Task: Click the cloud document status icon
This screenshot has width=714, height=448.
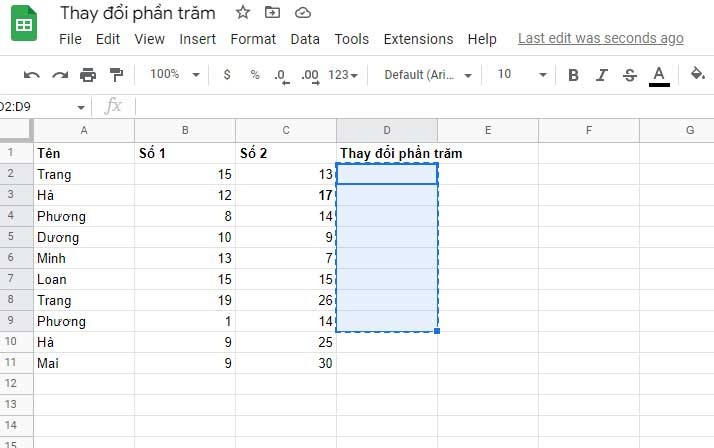Action: tap(303, 13)
